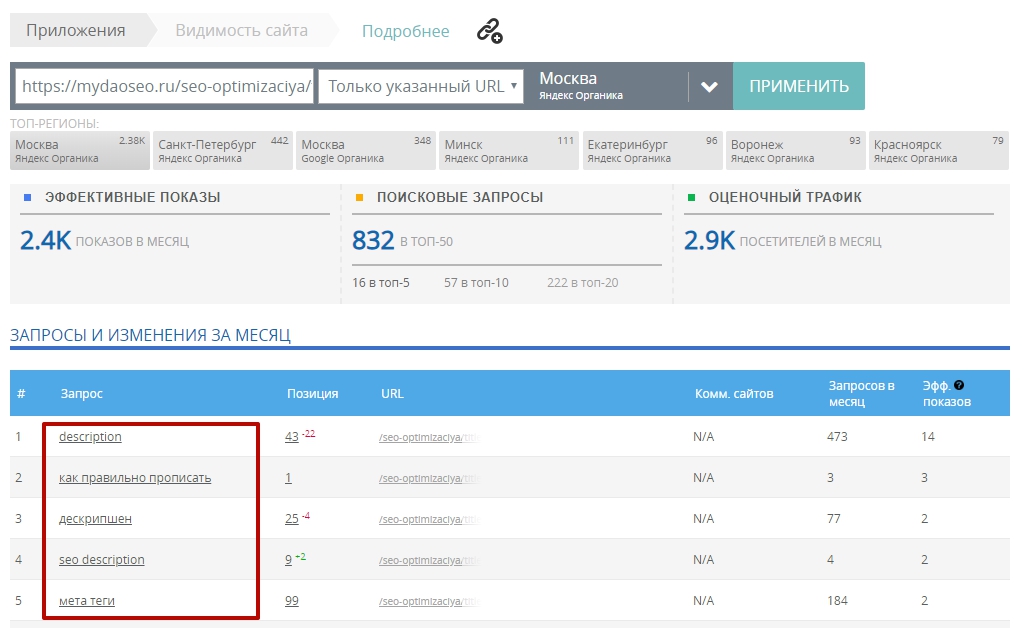Open the query link description

click(x=90, y=437)
